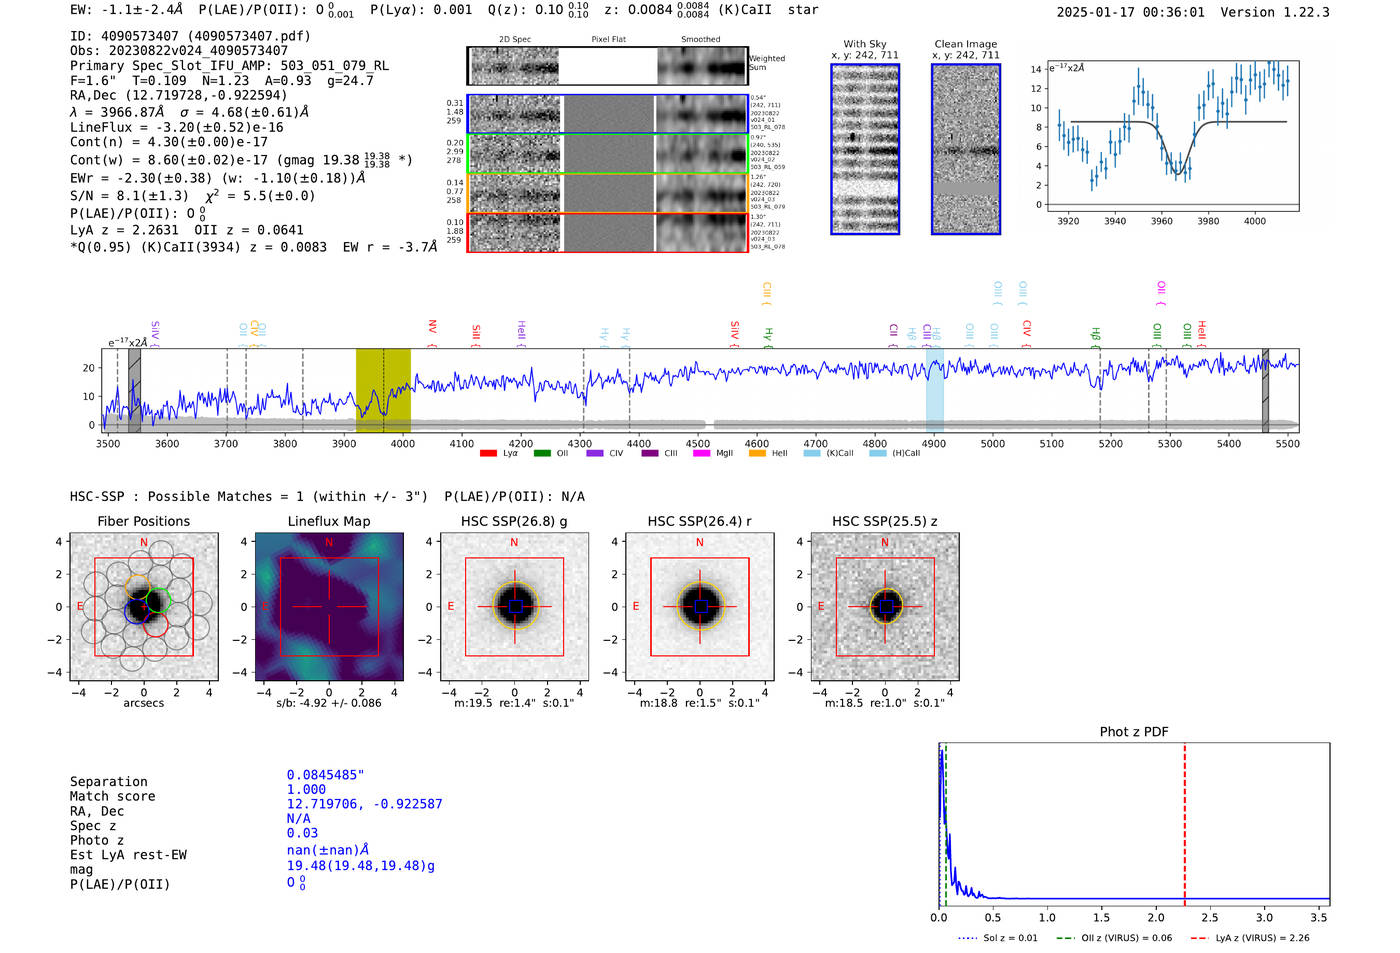The height and width of the screenshot is (953, 1400).
Task: Click the green-bordered 2D spectrum row
Action: pyautogui.click(x=608, y=154)
